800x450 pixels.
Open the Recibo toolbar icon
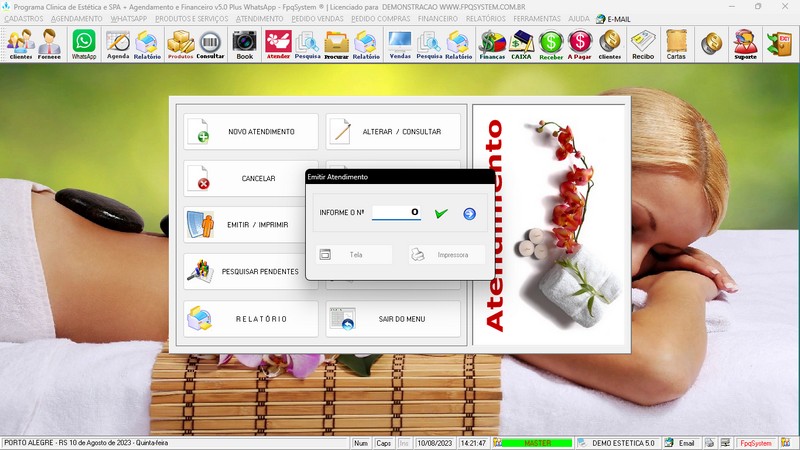click(x=643, y=44)
